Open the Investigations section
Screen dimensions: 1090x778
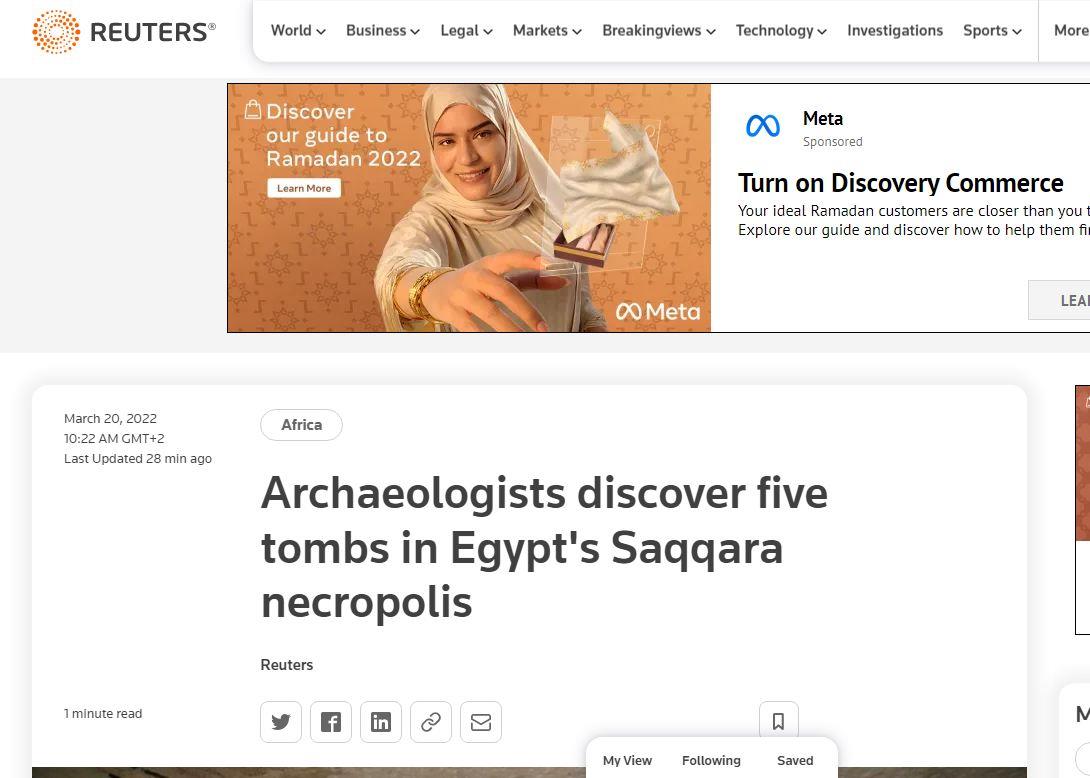coord(895,31)
